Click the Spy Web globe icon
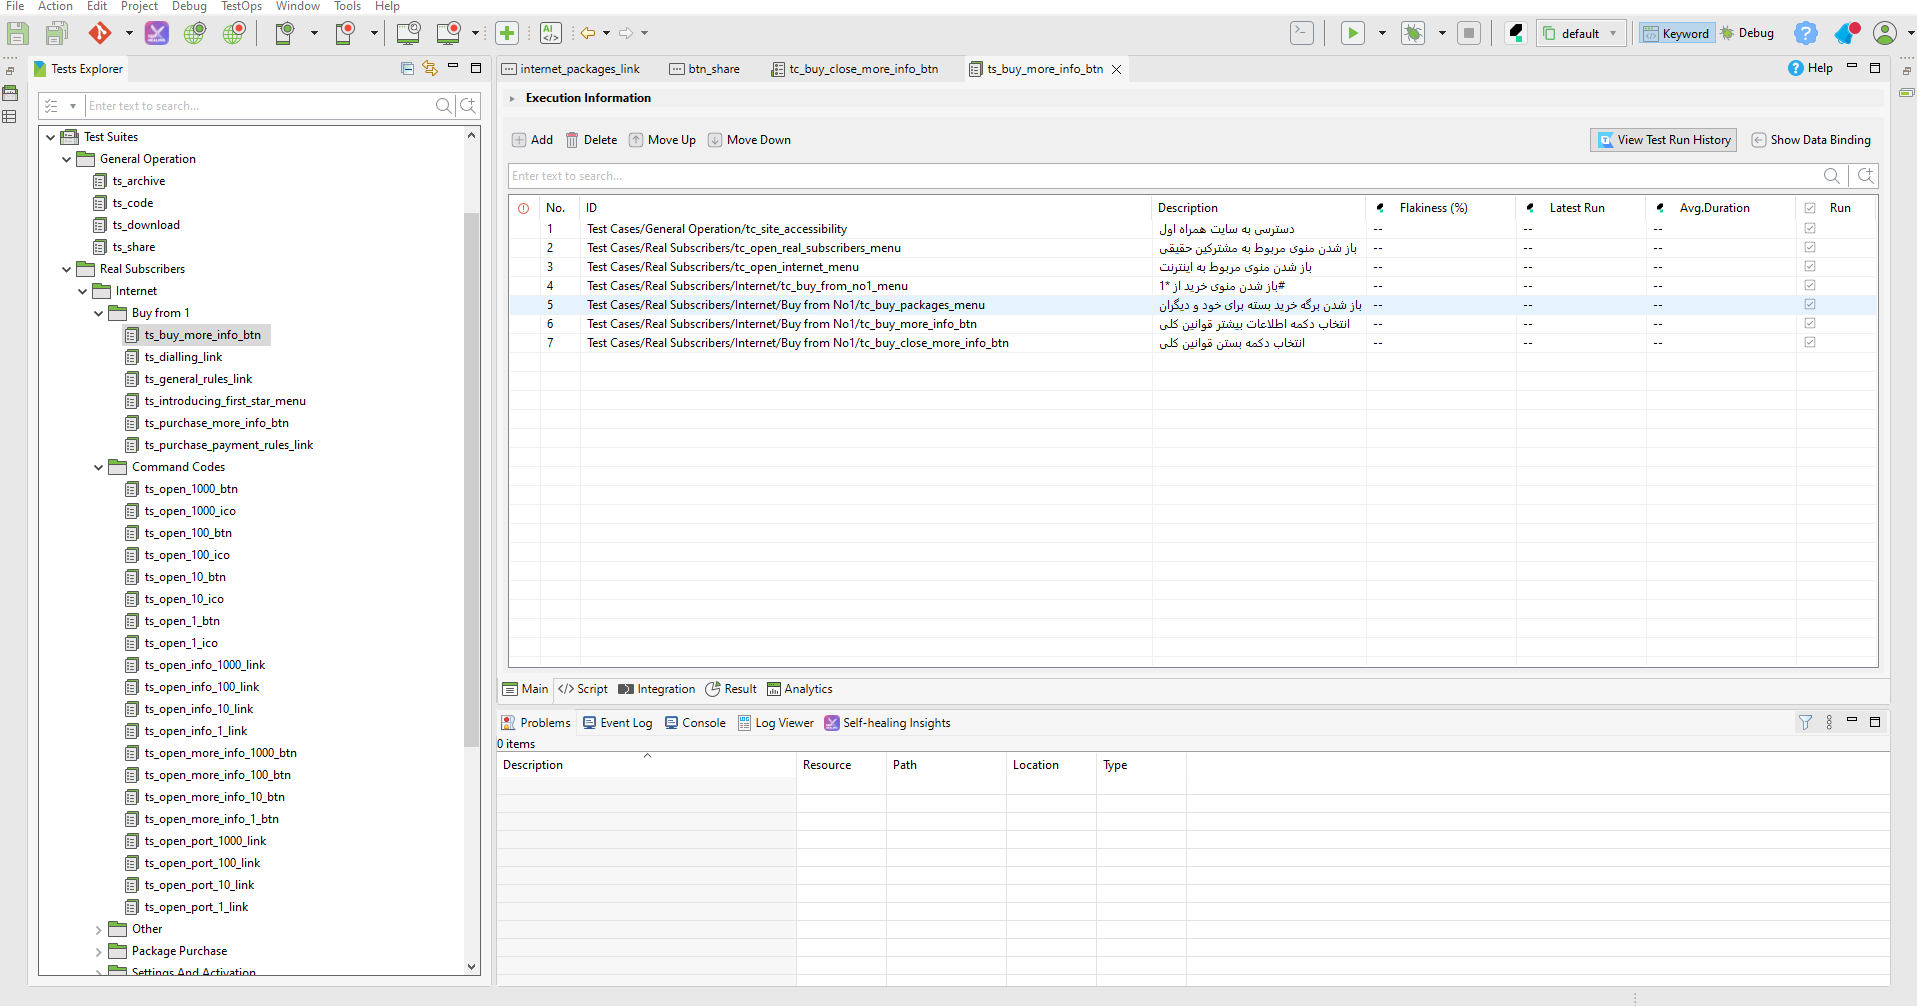The height and width of the screenshot is (1006, 1917). point(195,33)
